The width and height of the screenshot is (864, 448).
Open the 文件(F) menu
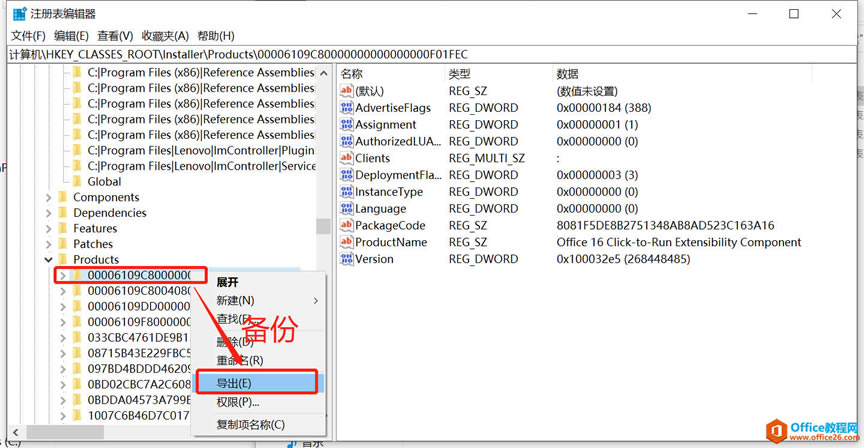coord(28,36)
